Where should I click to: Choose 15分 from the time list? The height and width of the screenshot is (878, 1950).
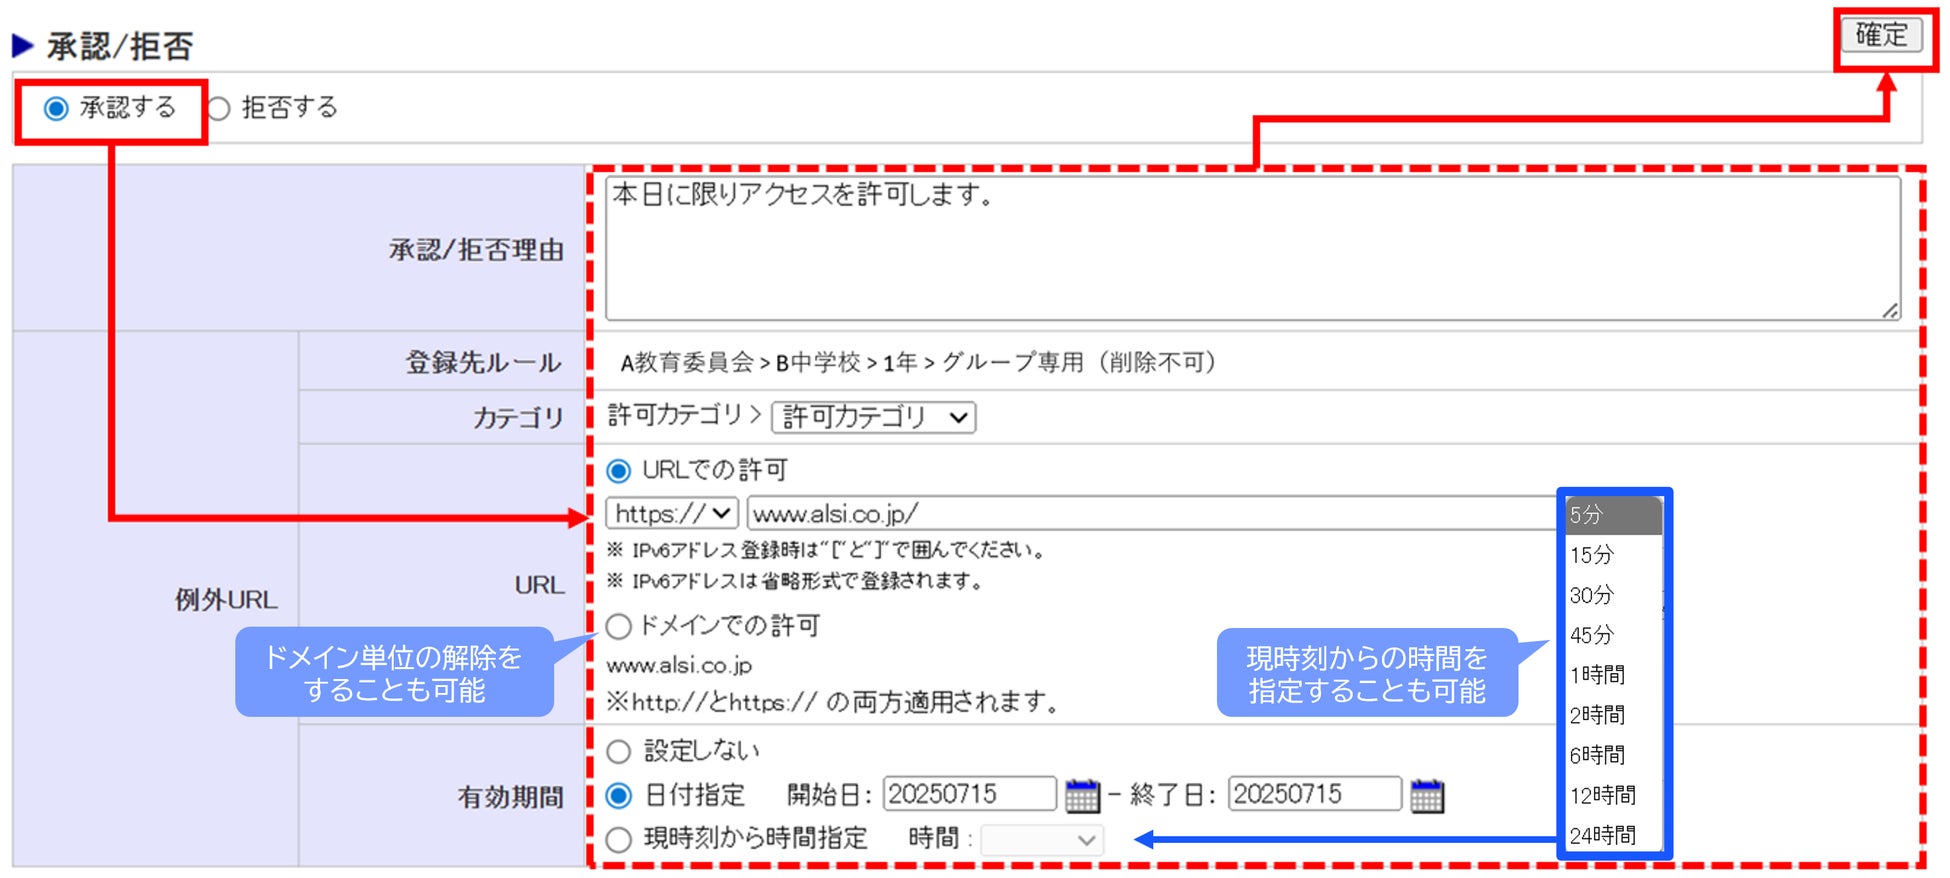click(1613, 555)
